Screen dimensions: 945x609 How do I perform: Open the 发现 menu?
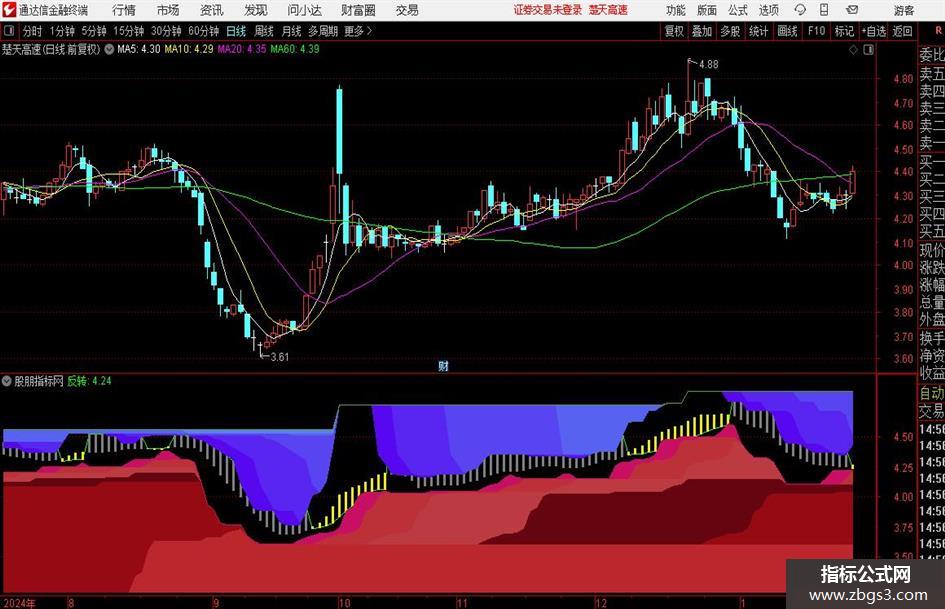click(x=256, y=10)
